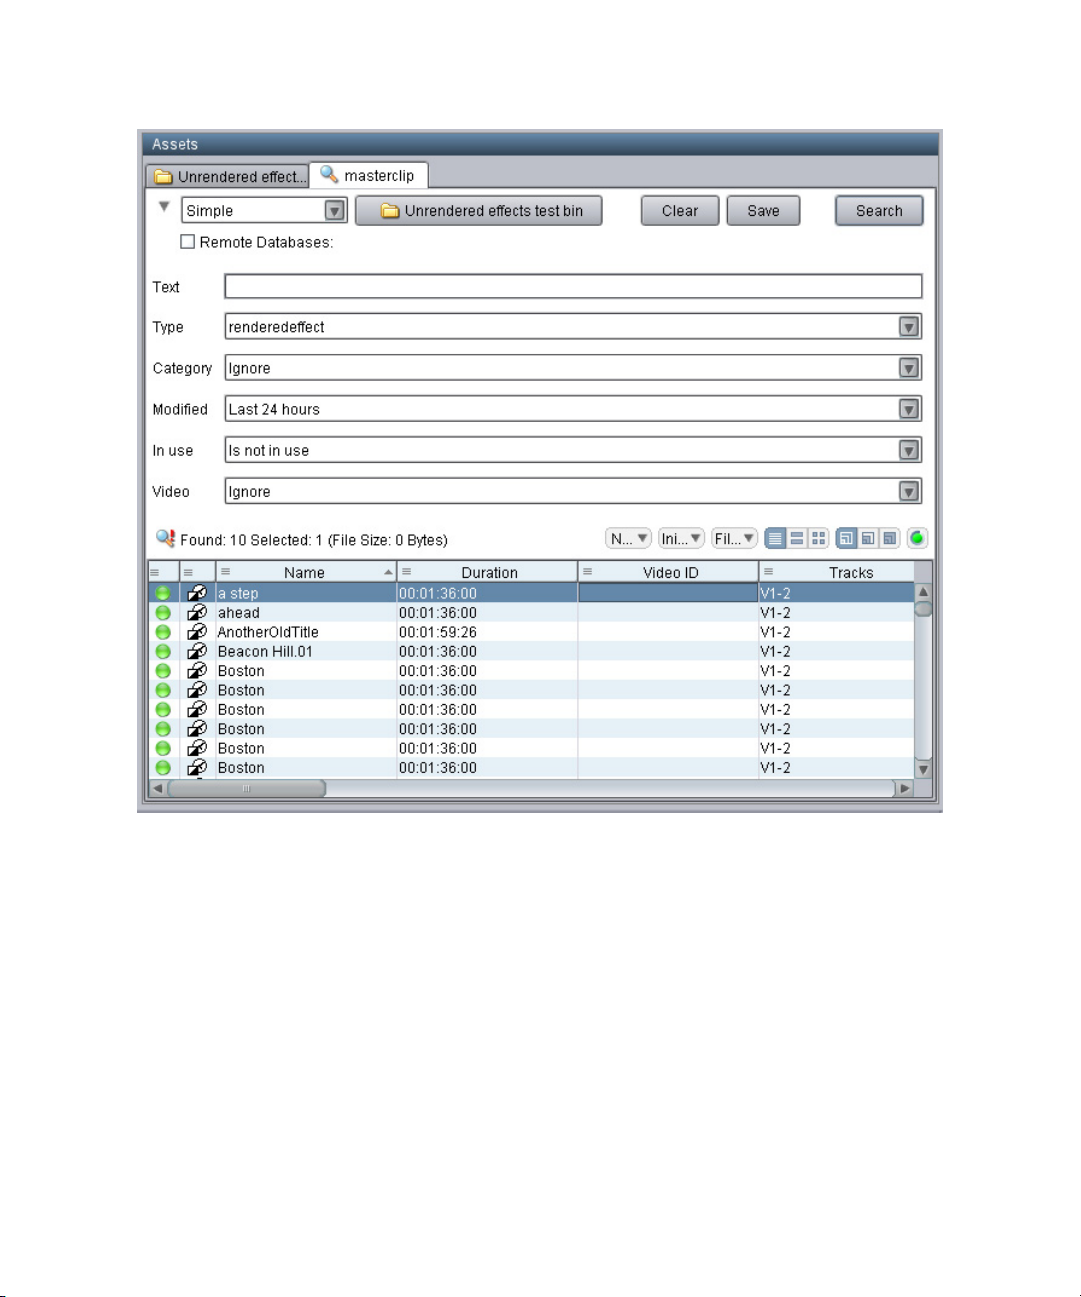The image size is (1081, 1297).
Task: Switch to text list view
Action: pos(775,539)
